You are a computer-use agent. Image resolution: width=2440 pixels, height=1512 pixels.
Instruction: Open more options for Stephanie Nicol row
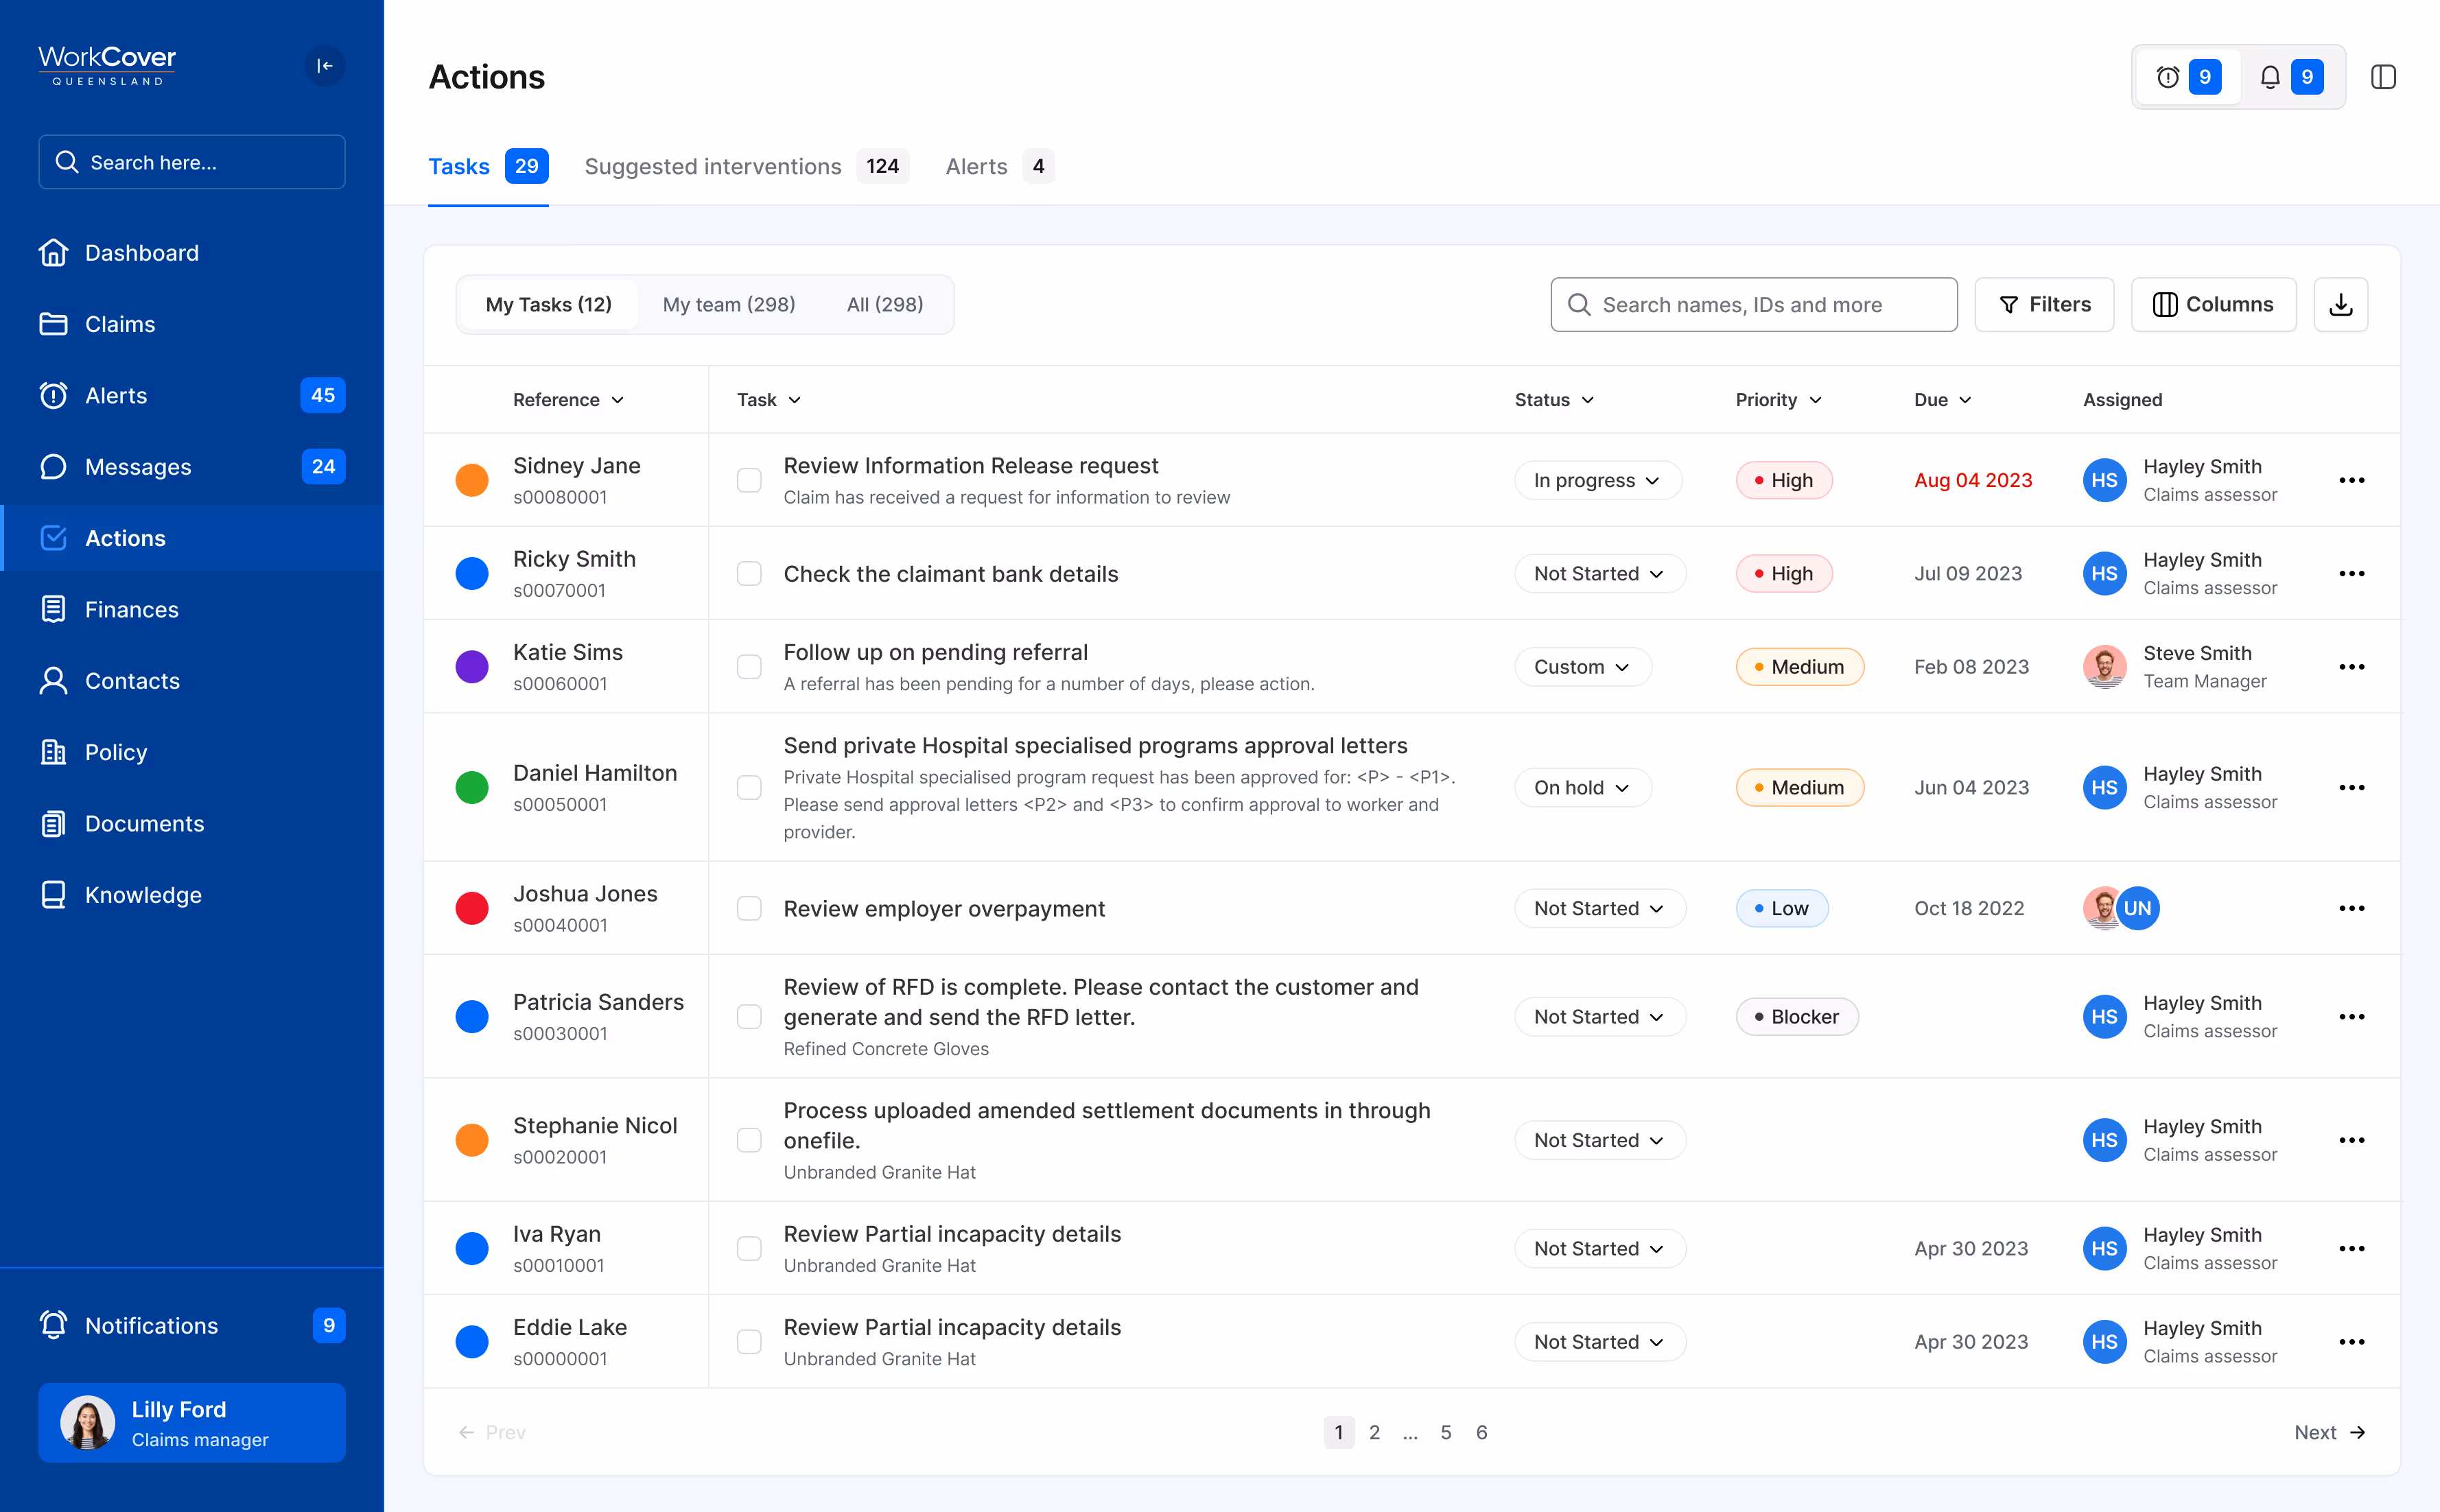click(x=2352, y=1140)
